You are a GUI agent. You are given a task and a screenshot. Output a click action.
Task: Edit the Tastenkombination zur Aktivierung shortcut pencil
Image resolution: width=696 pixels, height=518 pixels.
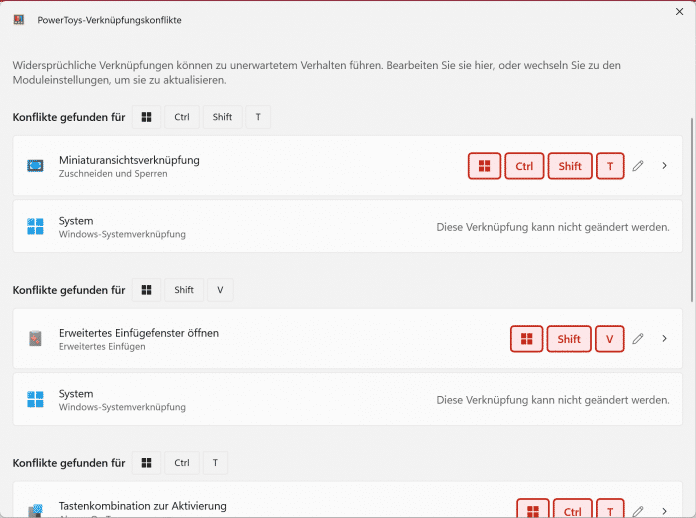click(x=638, y=511)
